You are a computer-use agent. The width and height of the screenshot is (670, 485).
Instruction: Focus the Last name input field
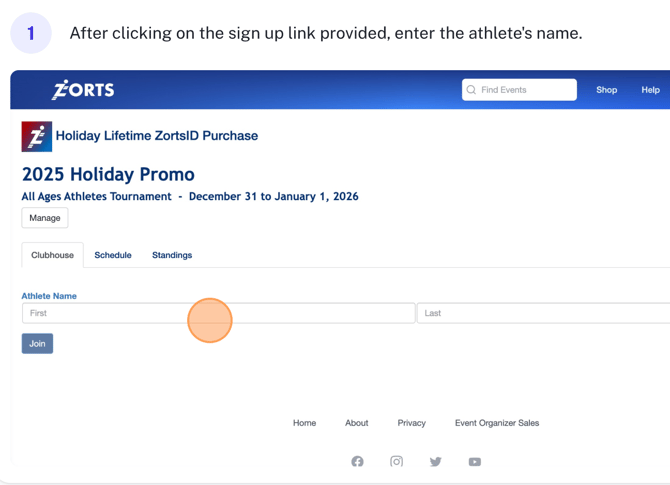[x=540, y=313]
